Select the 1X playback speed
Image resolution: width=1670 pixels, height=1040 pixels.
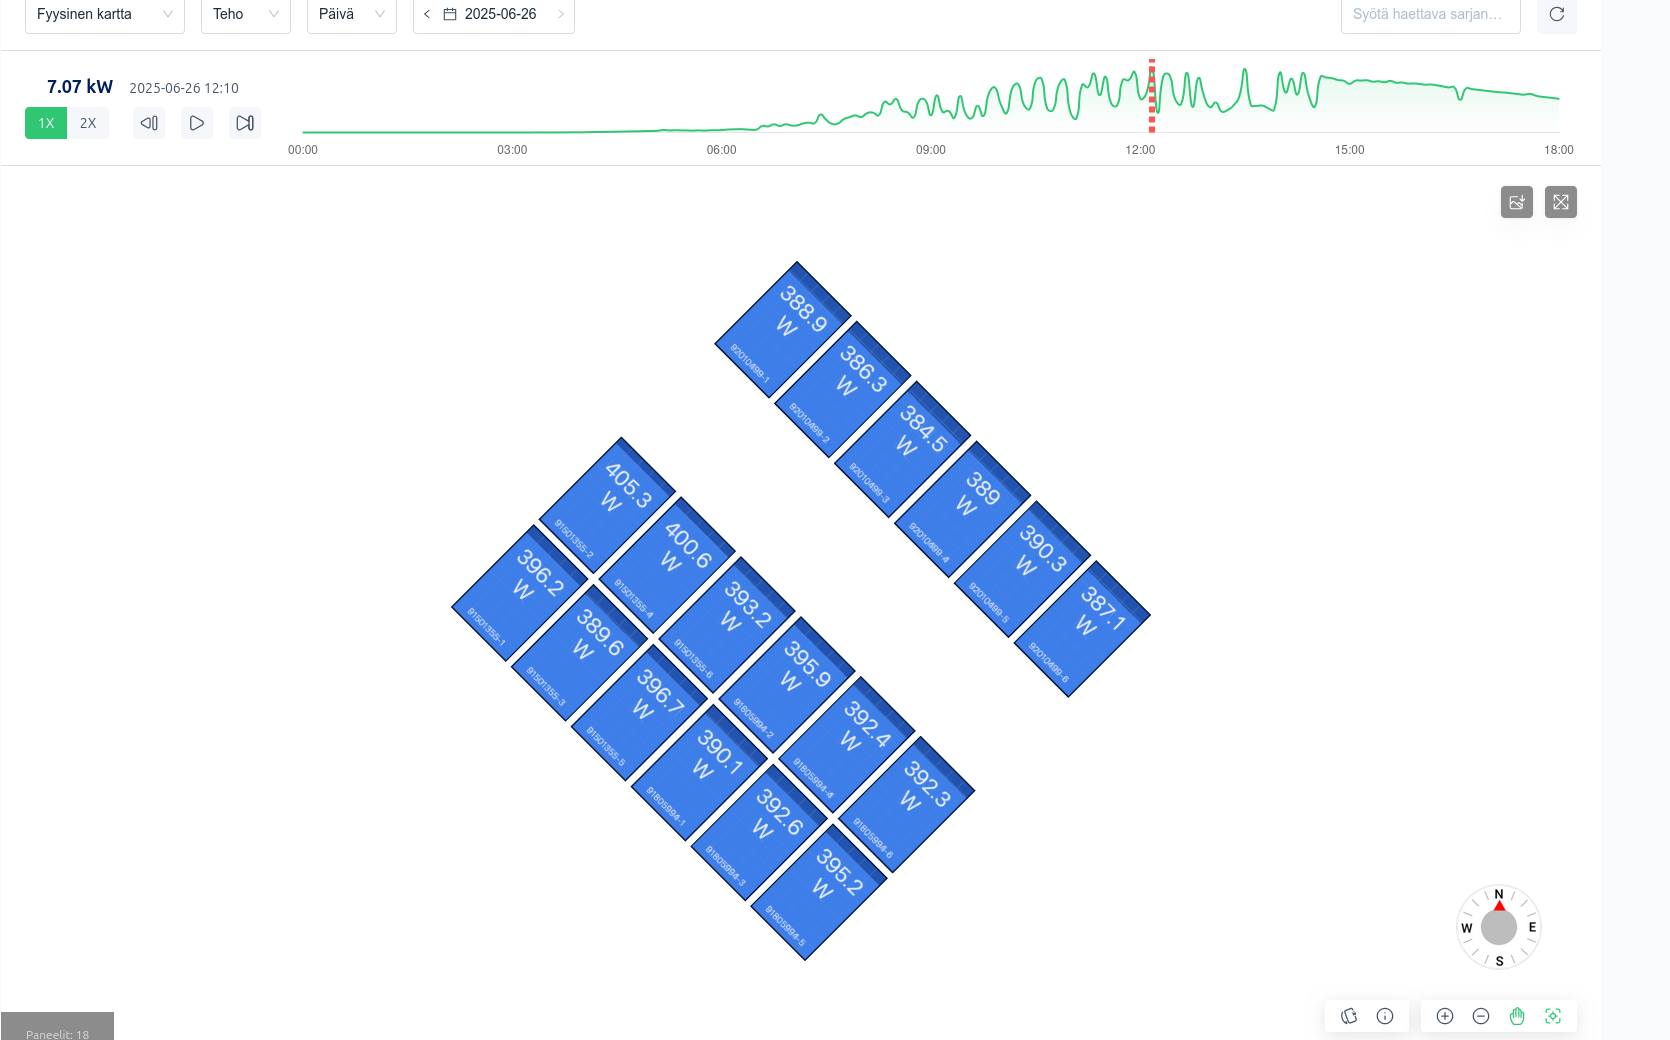tap(46, 123)
